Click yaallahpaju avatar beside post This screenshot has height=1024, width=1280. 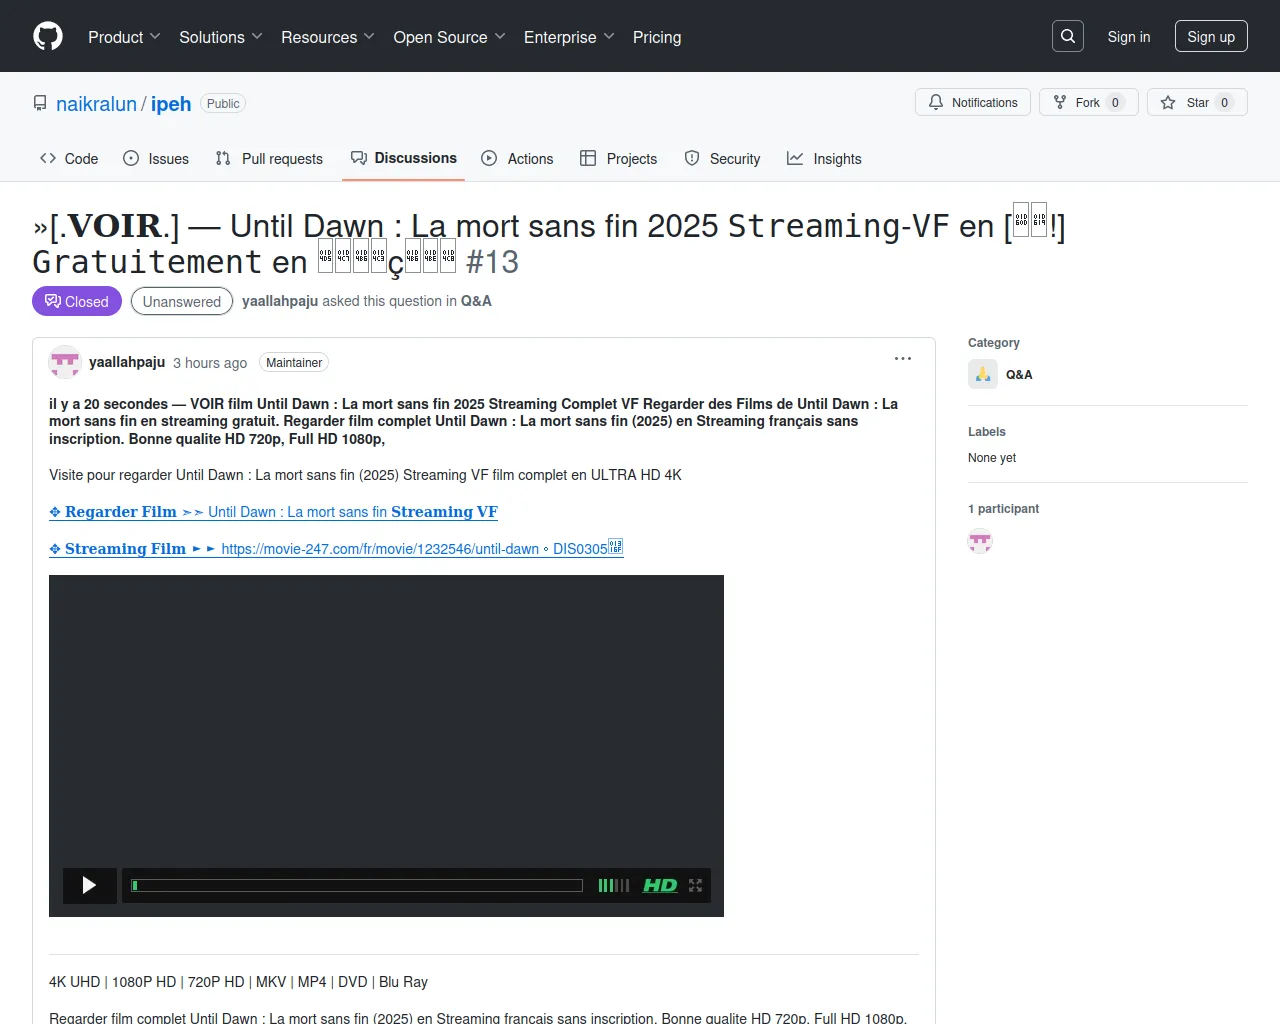click(65, 362)
